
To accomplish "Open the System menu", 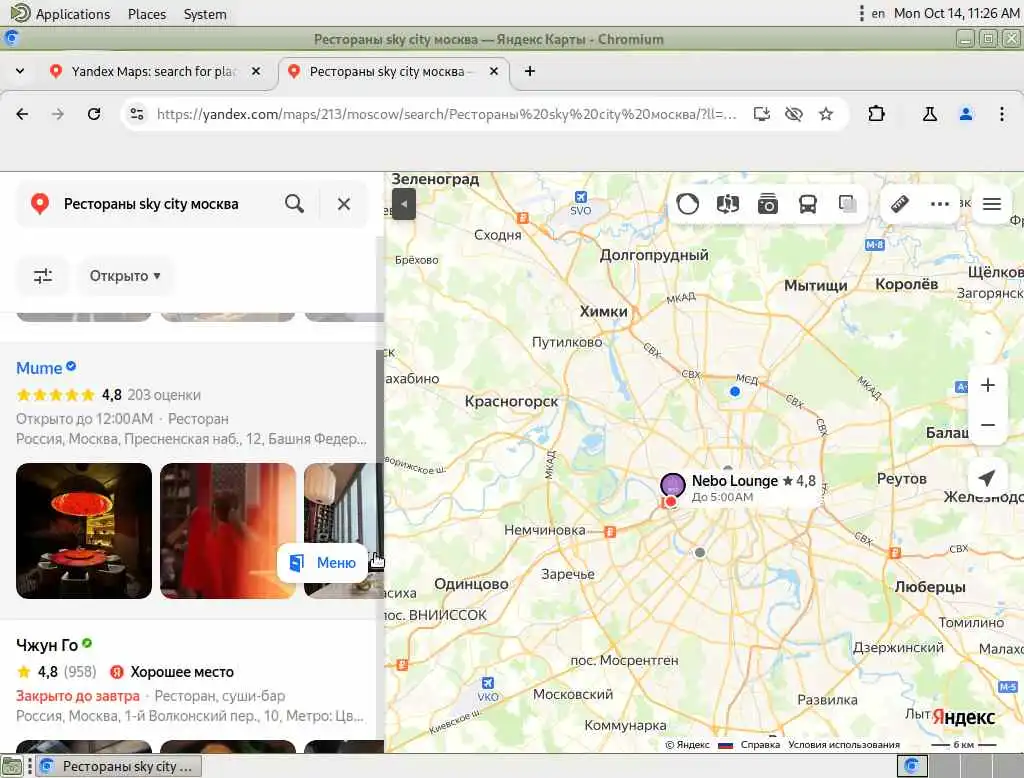I will pos(205,14).
